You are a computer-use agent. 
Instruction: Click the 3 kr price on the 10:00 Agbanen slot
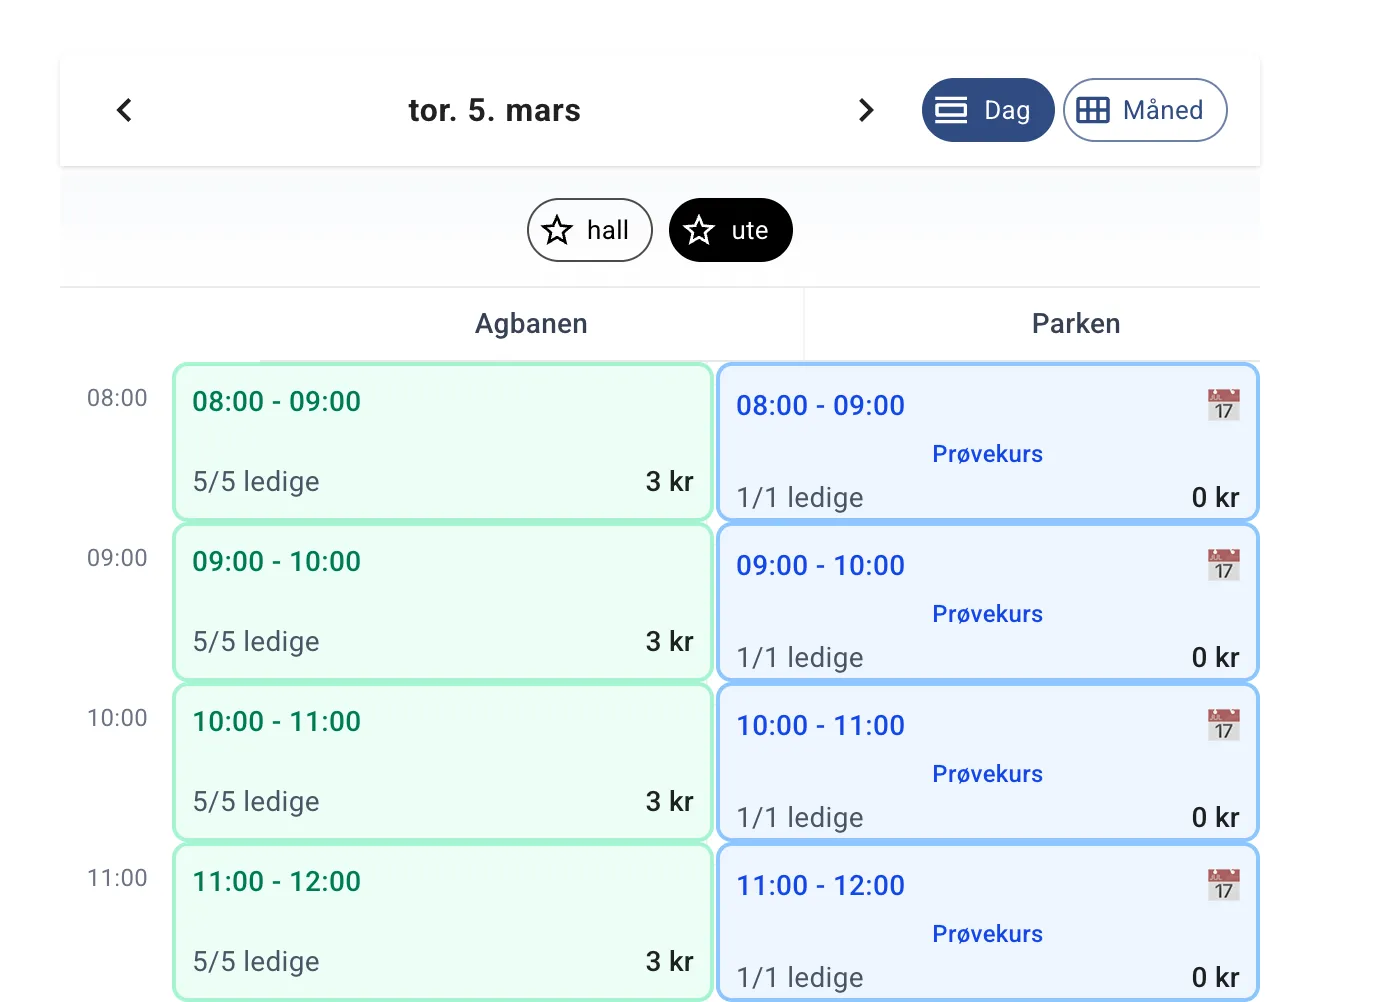tap(669, 800)
